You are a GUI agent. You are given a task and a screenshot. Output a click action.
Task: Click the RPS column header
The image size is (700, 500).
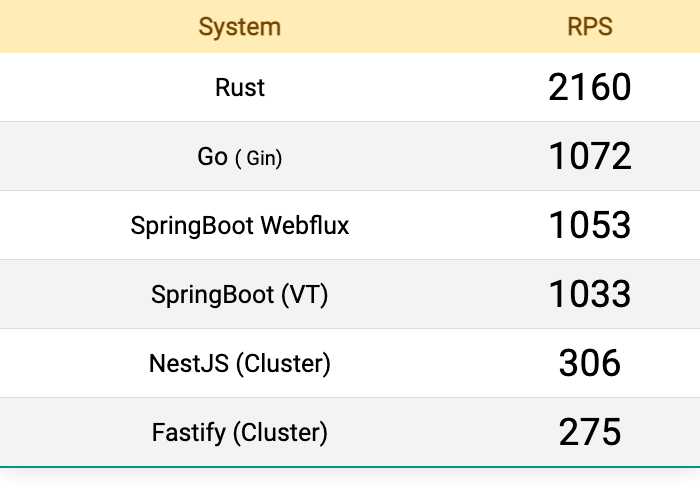click(590, 27)
